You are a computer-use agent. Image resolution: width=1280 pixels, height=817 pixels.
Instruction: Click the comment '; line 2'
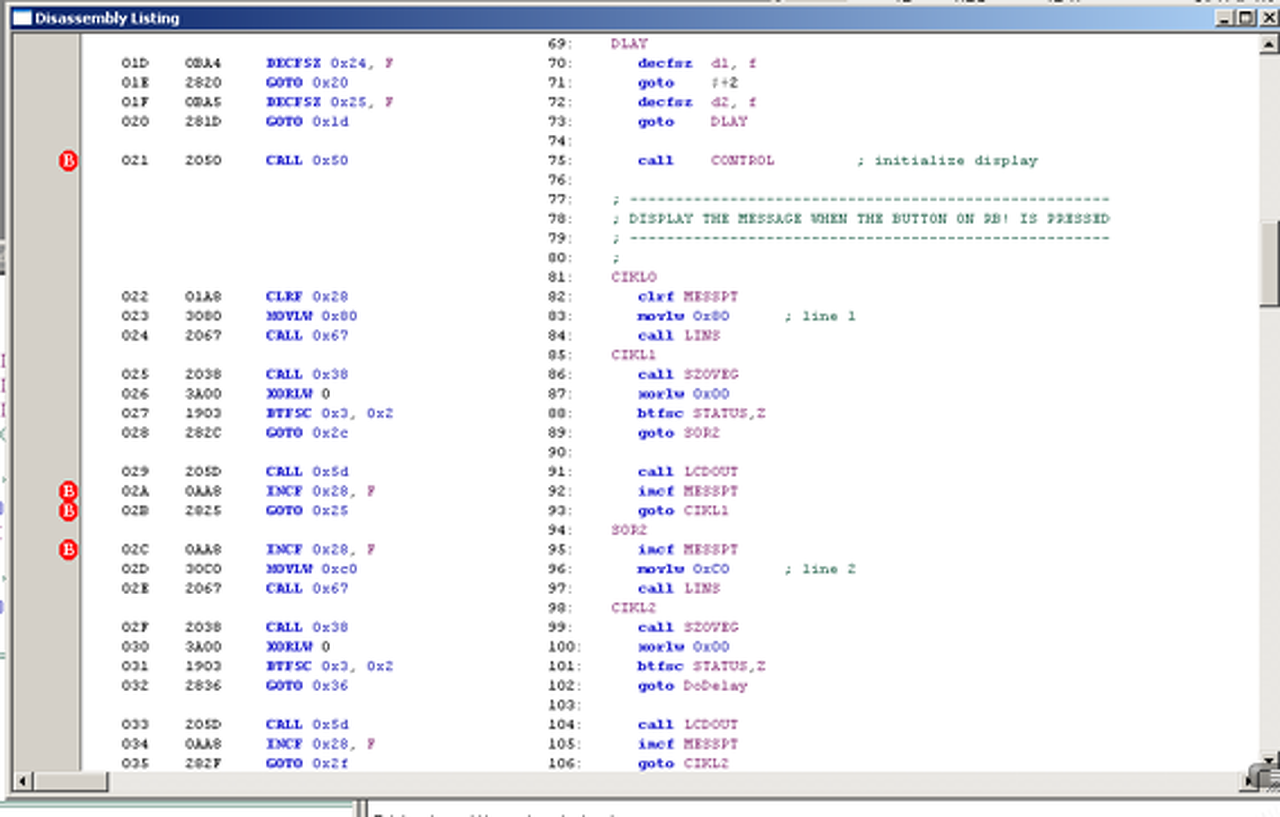click(x=819, y=569)
